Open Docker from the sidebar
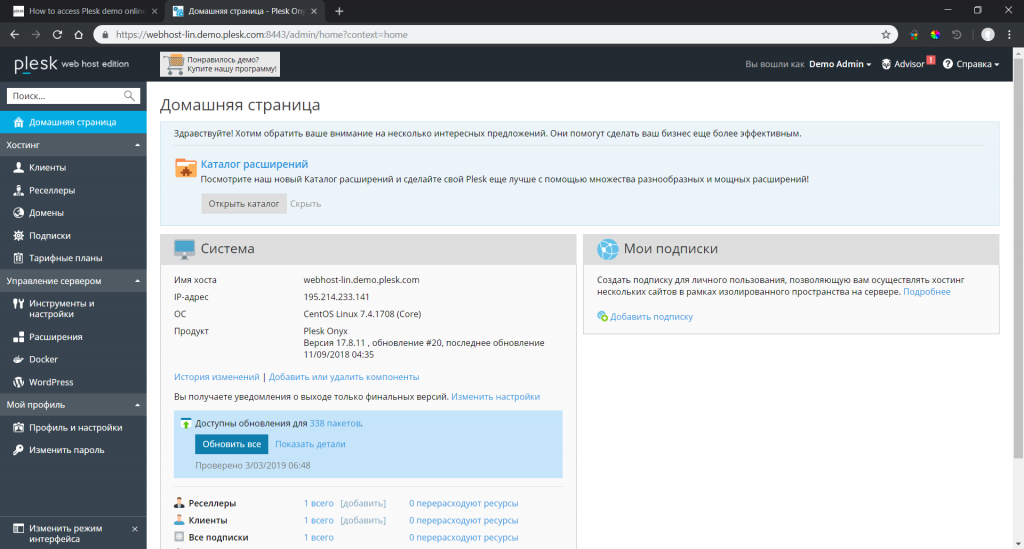 coord(43,359)
